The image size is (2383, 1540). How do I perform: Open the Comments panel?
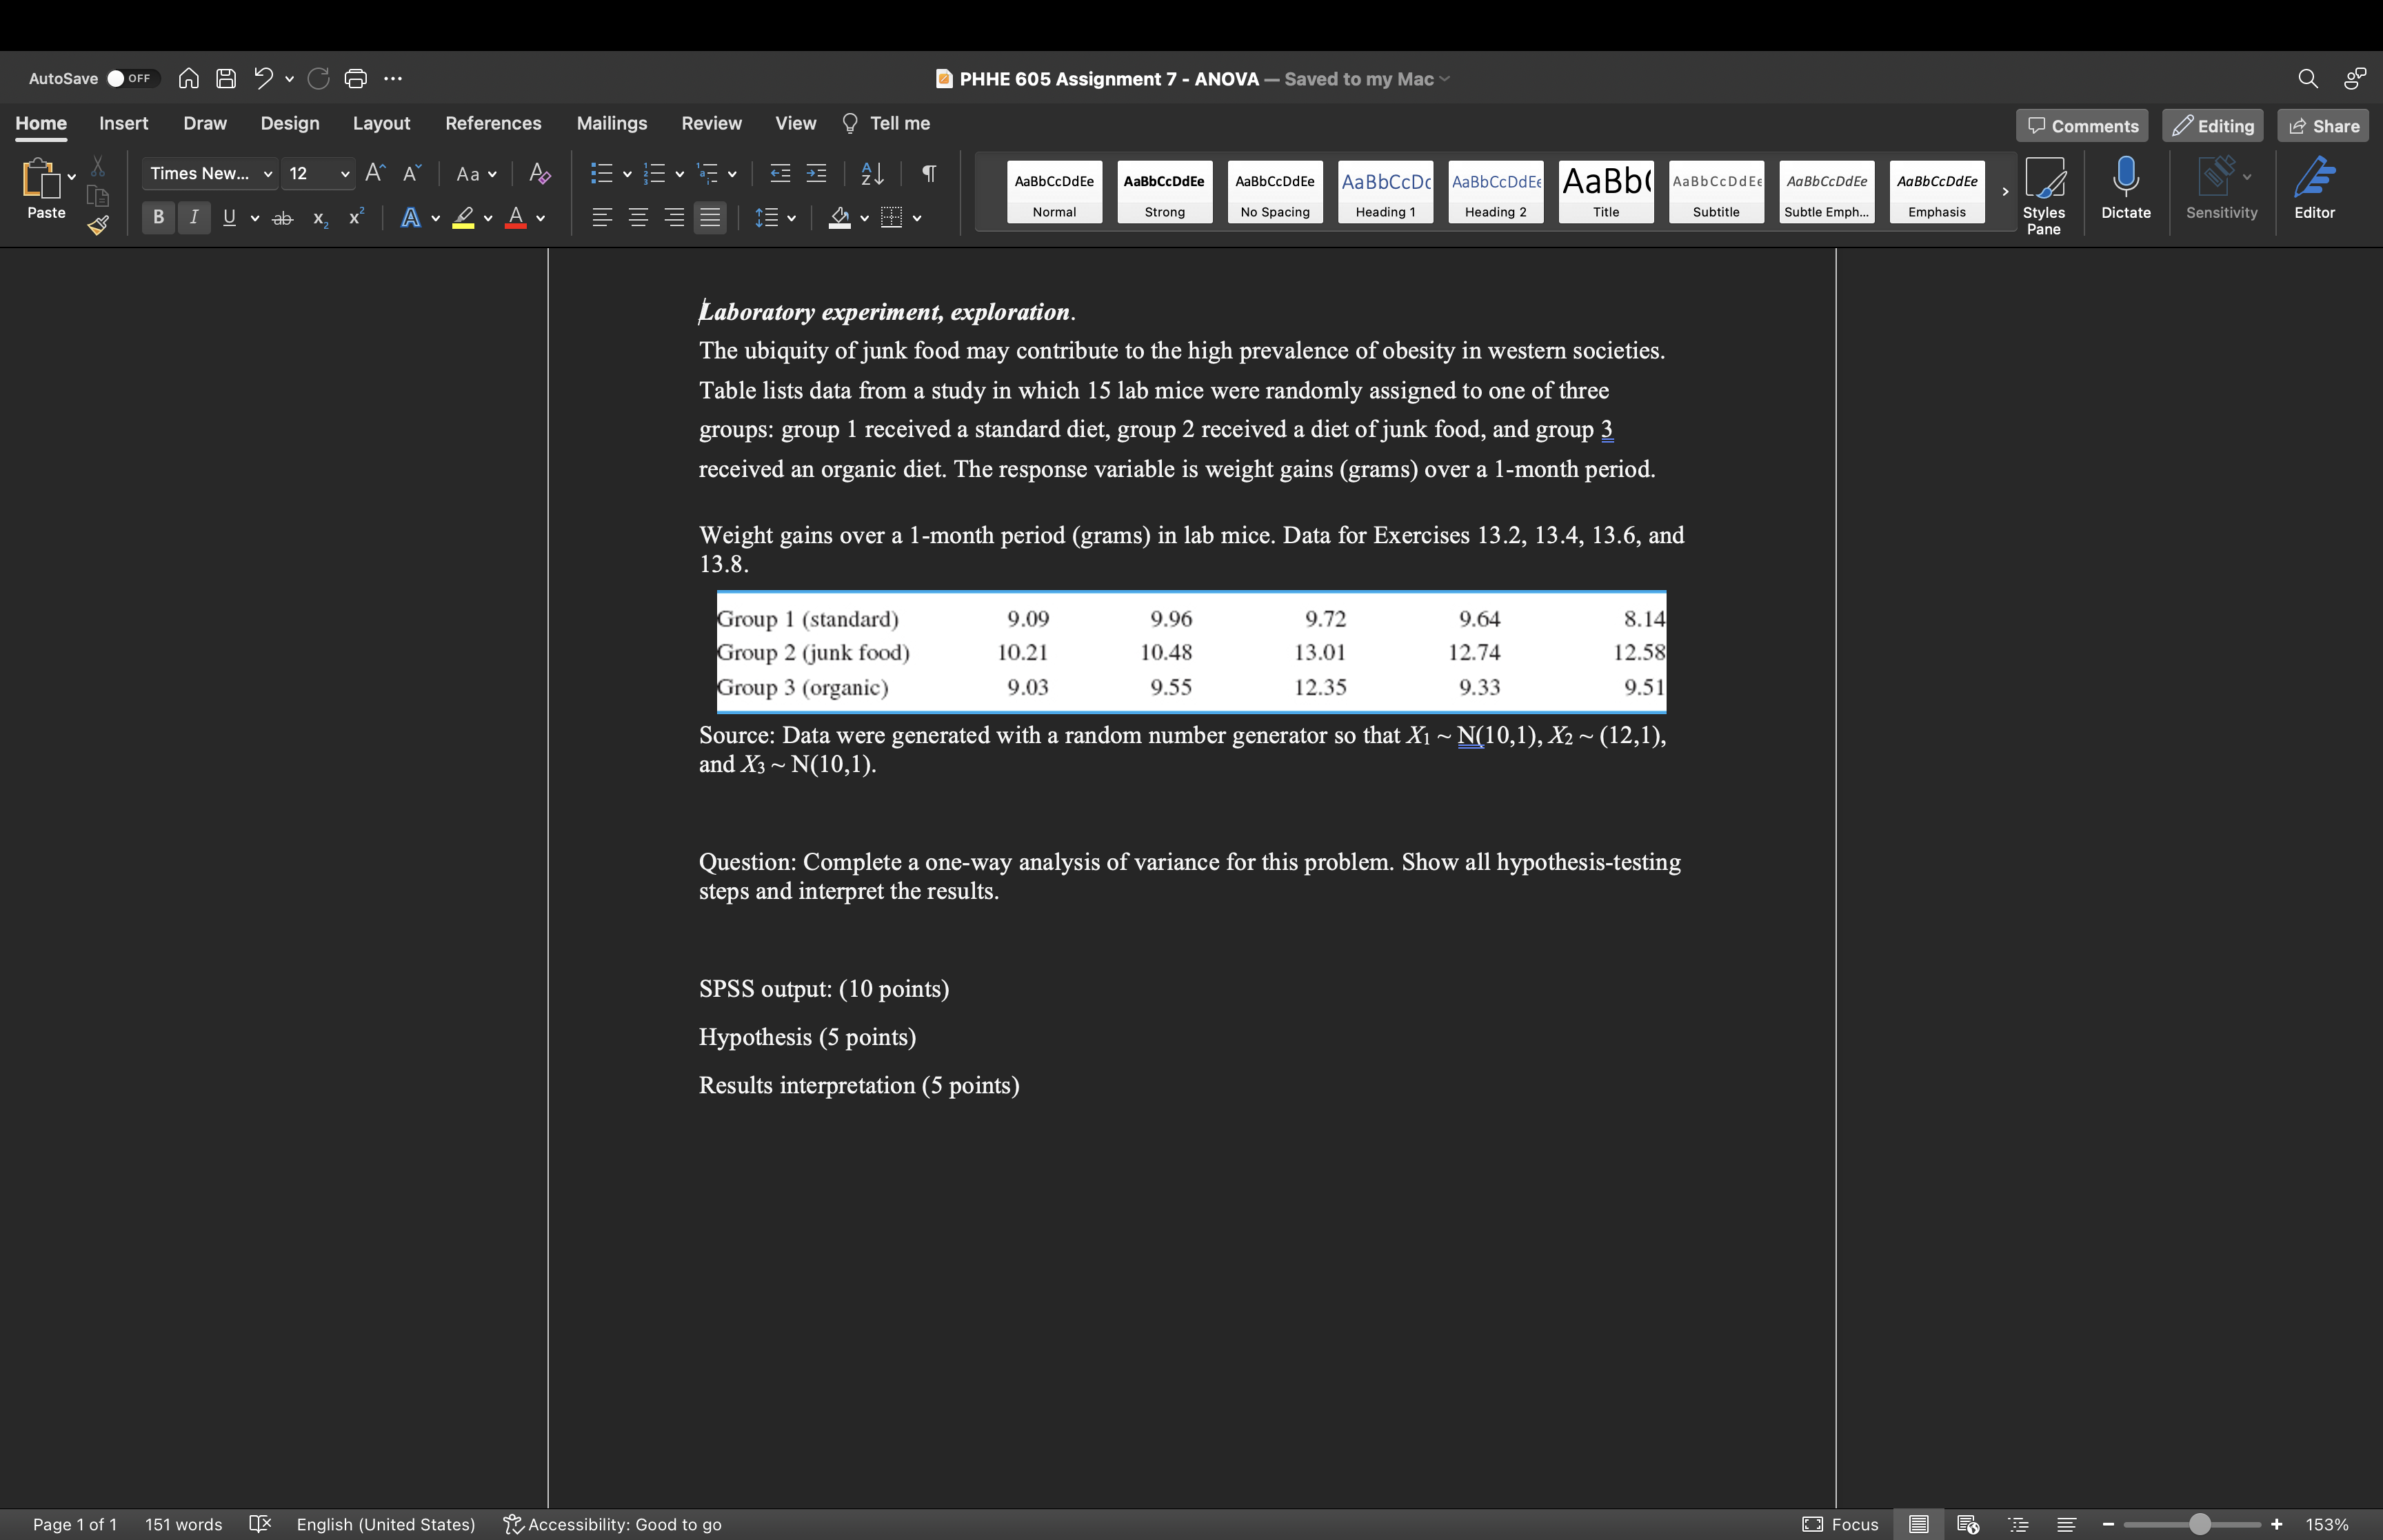coord(2082,125)
